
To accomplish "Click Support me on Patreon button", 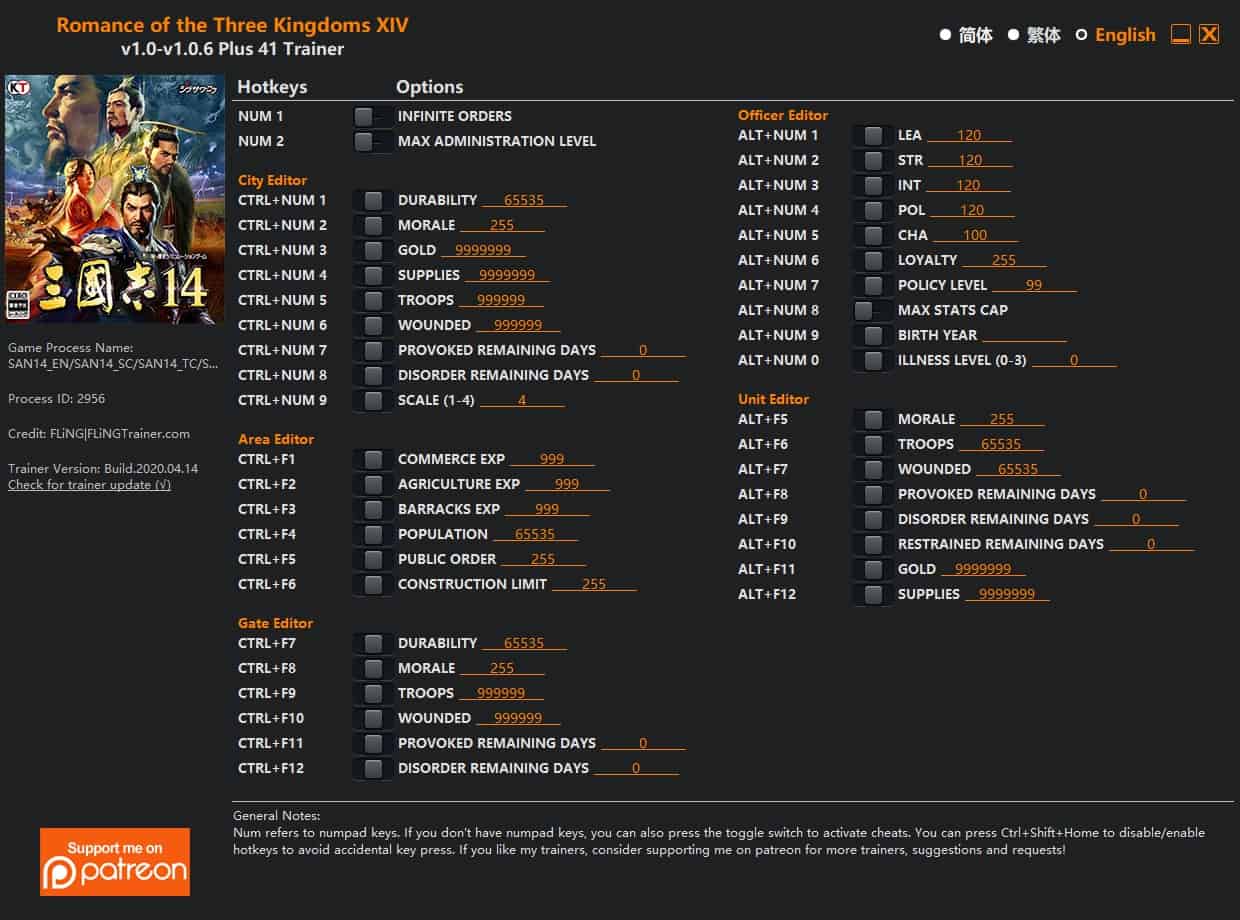I will pyautogui.click(x=115, y=862).
